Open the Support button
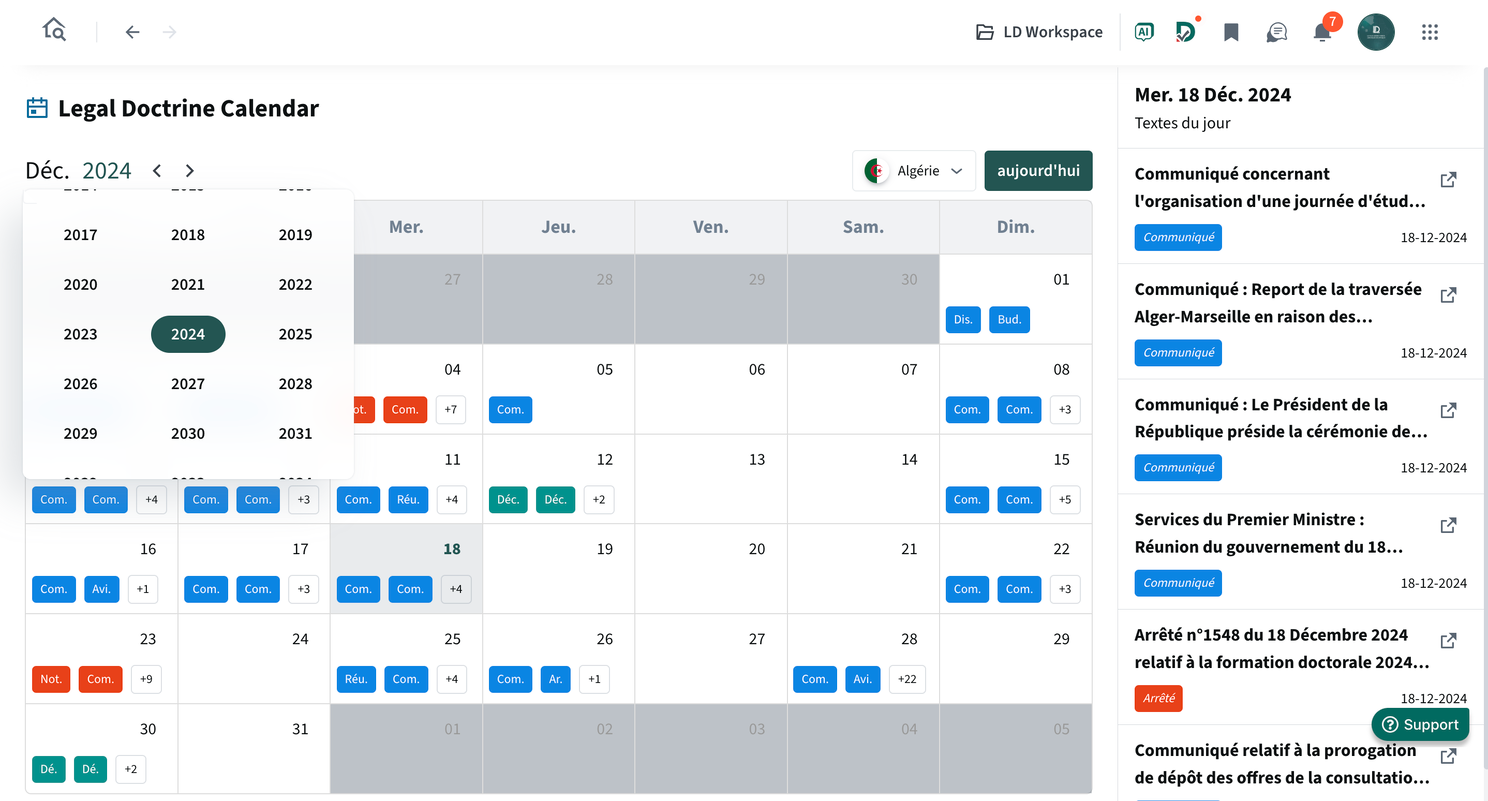 pos(1420,725)
